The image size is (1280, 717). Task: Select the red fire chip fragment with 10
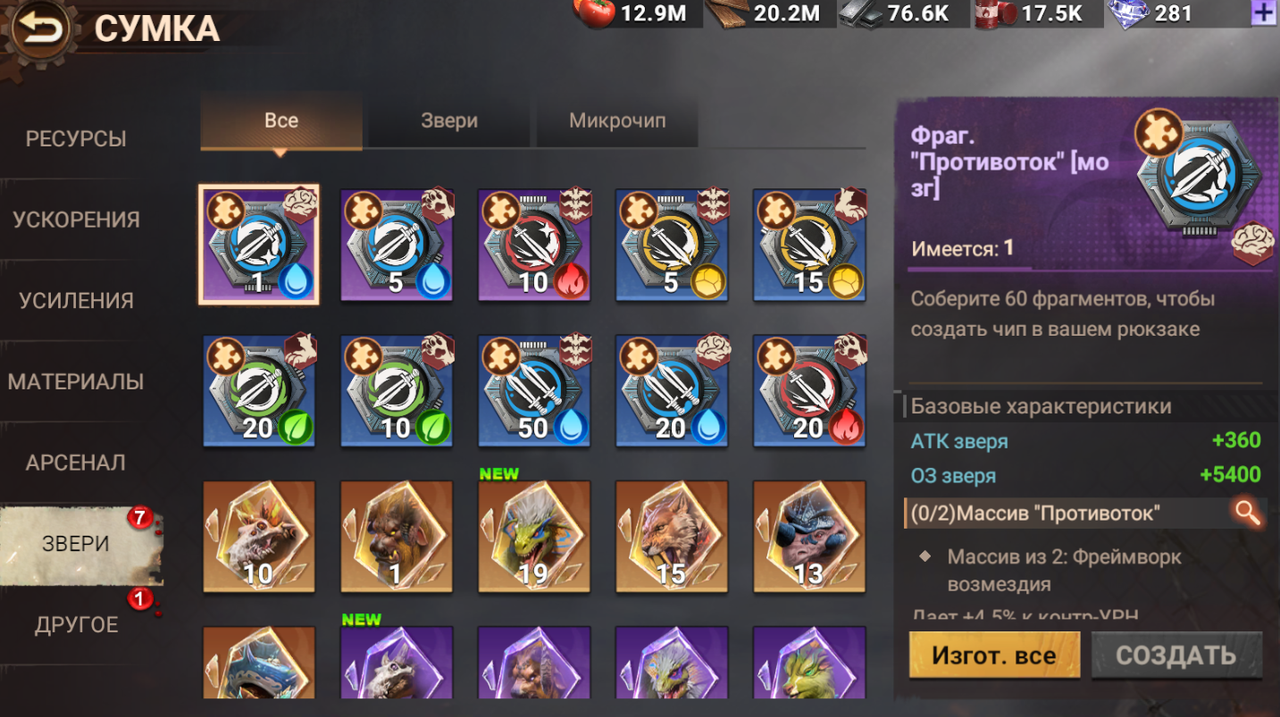pos(534,246)
